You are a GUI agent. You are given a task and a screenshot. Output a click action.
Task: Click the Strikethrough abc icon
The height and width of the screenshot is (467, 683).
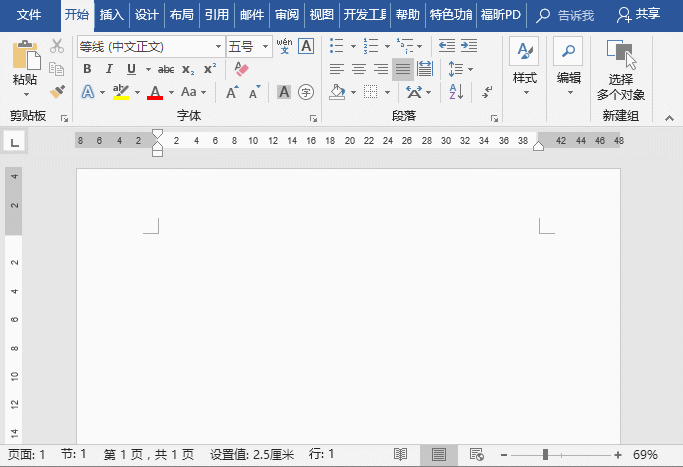[x=166, y=69]
